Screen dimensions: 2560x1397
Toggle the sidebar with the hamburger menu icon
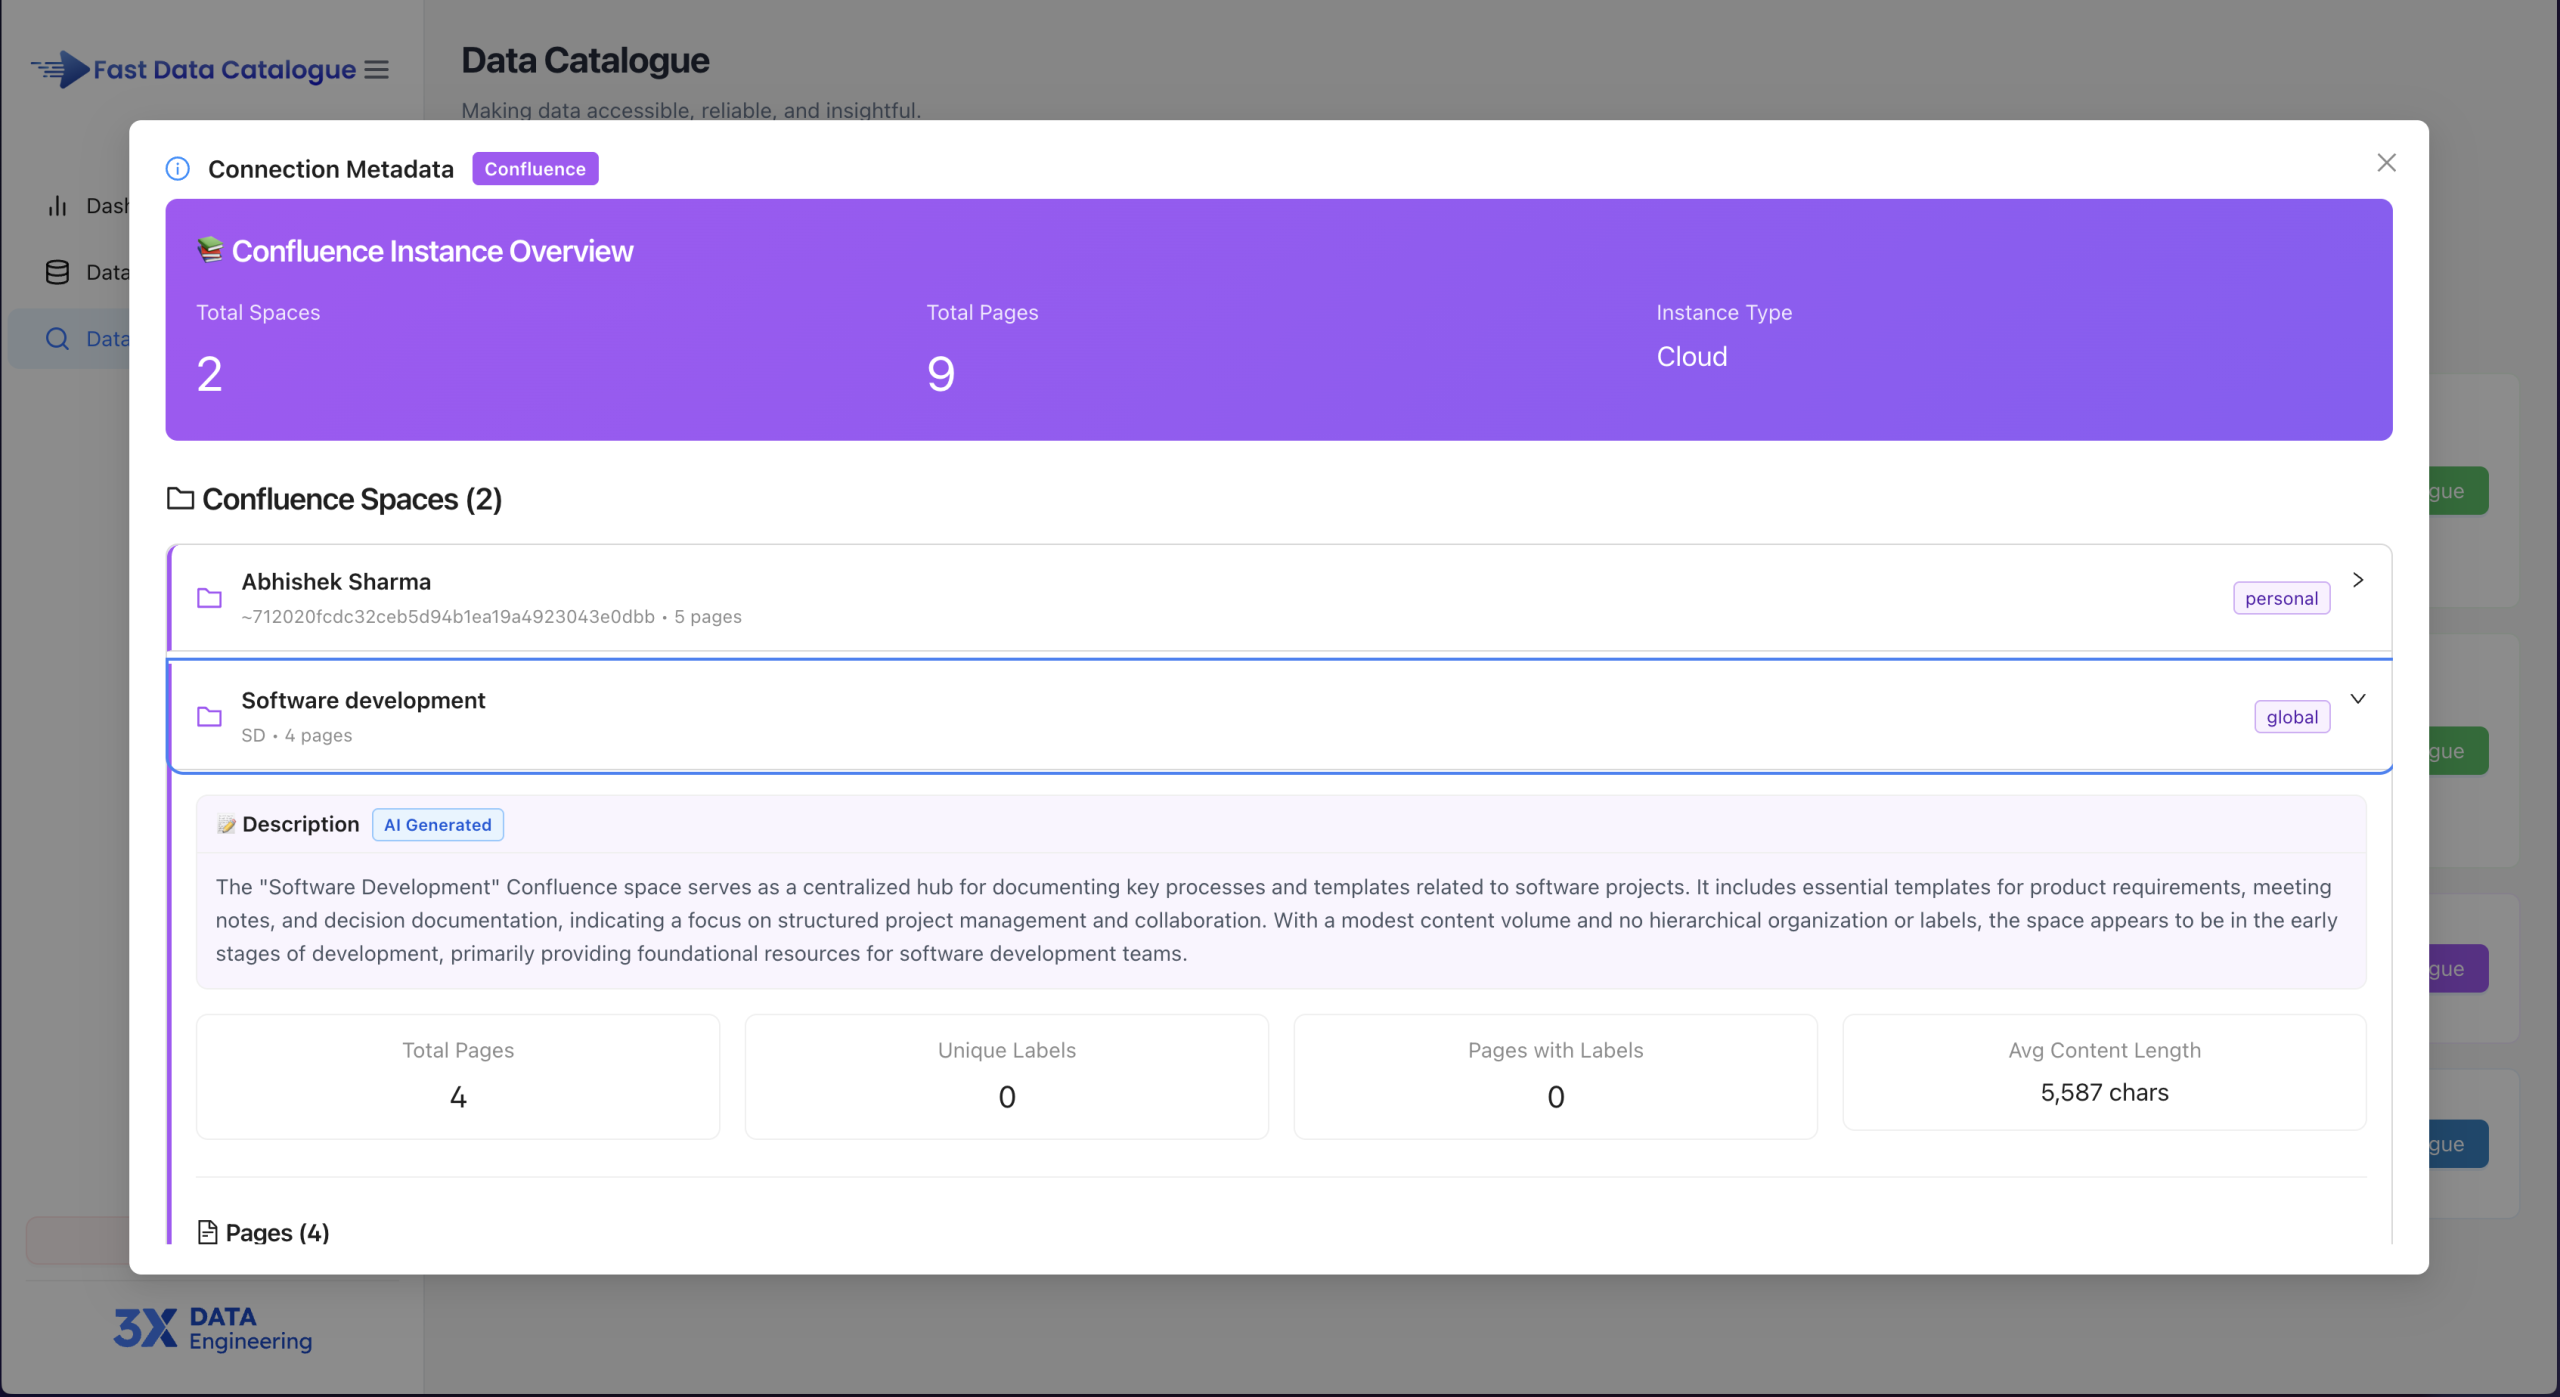click(x=376, y=69)
